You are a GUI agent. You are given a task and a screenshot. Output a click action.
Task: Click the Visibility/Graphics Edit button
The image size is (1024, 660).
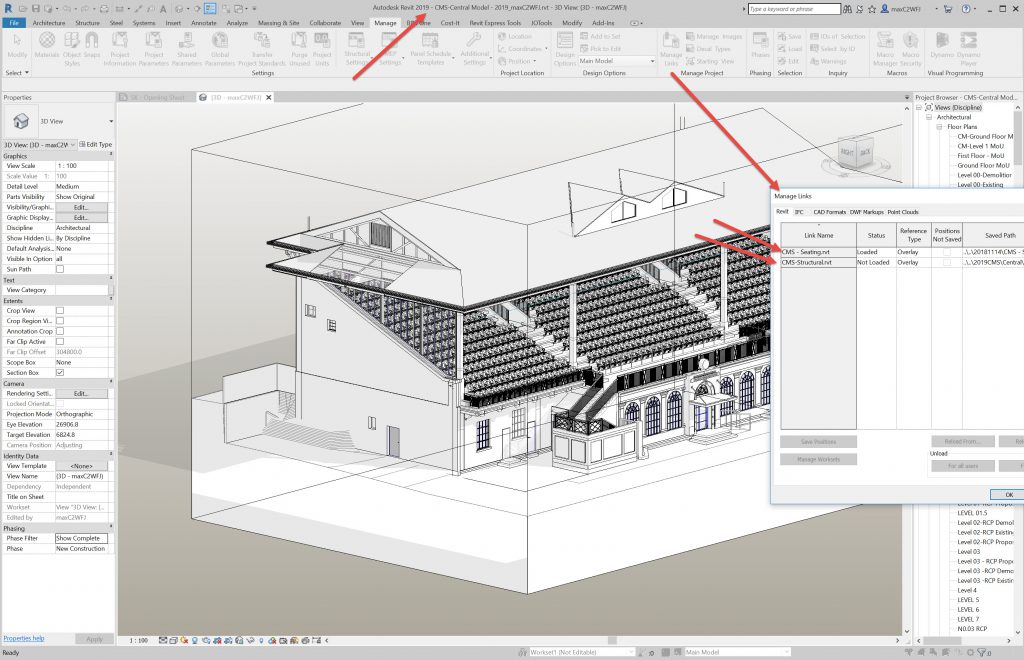[81, 207]
